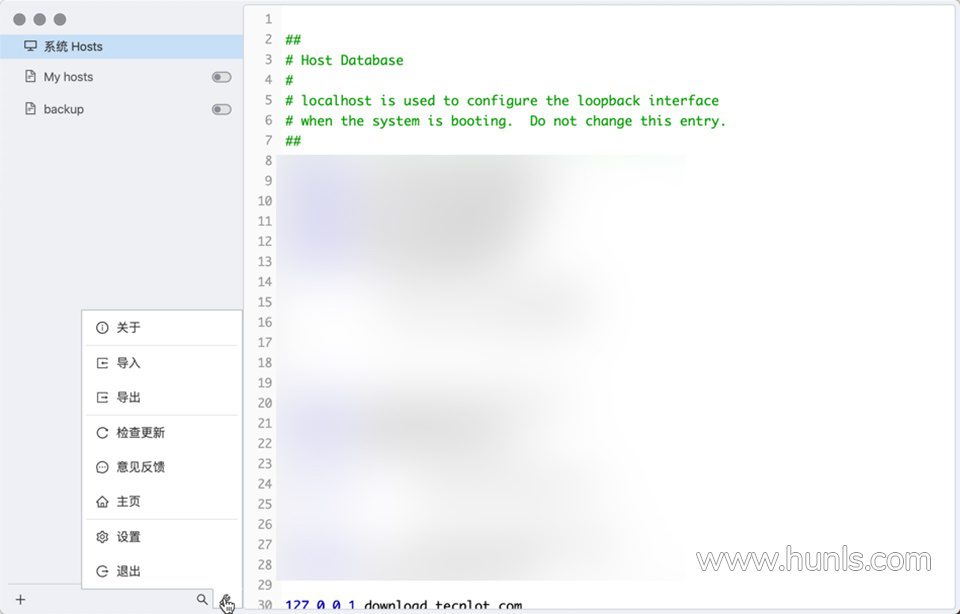Click the document icon beside backup
The height and width of the screenshot is (614, 960).
pyautogui.click(x=30, y=109)
